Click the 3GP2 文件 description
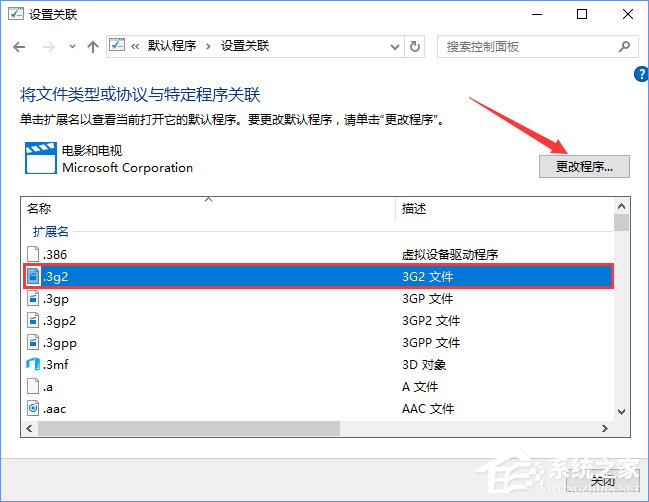Viewport: 649px width, 502px height. 431,320
